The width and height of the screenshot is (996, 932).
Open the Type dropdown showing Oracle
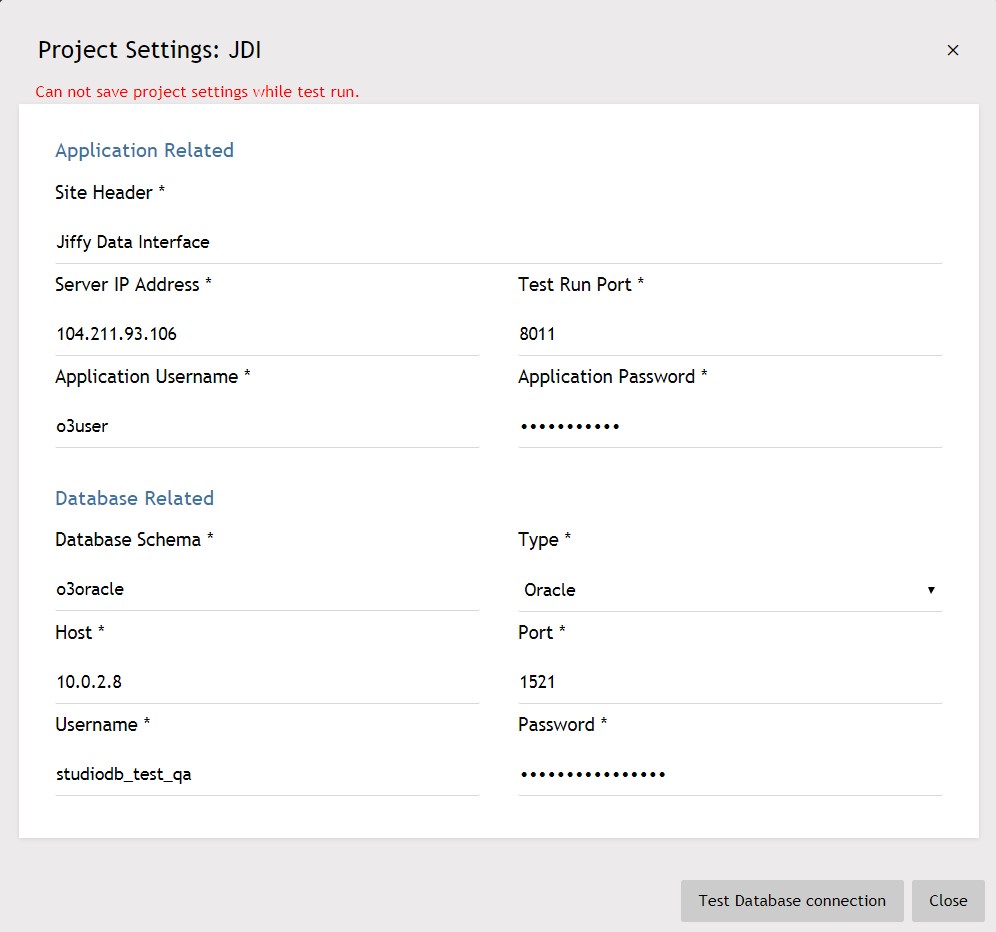pyautogui.click(x=730, y=590)
